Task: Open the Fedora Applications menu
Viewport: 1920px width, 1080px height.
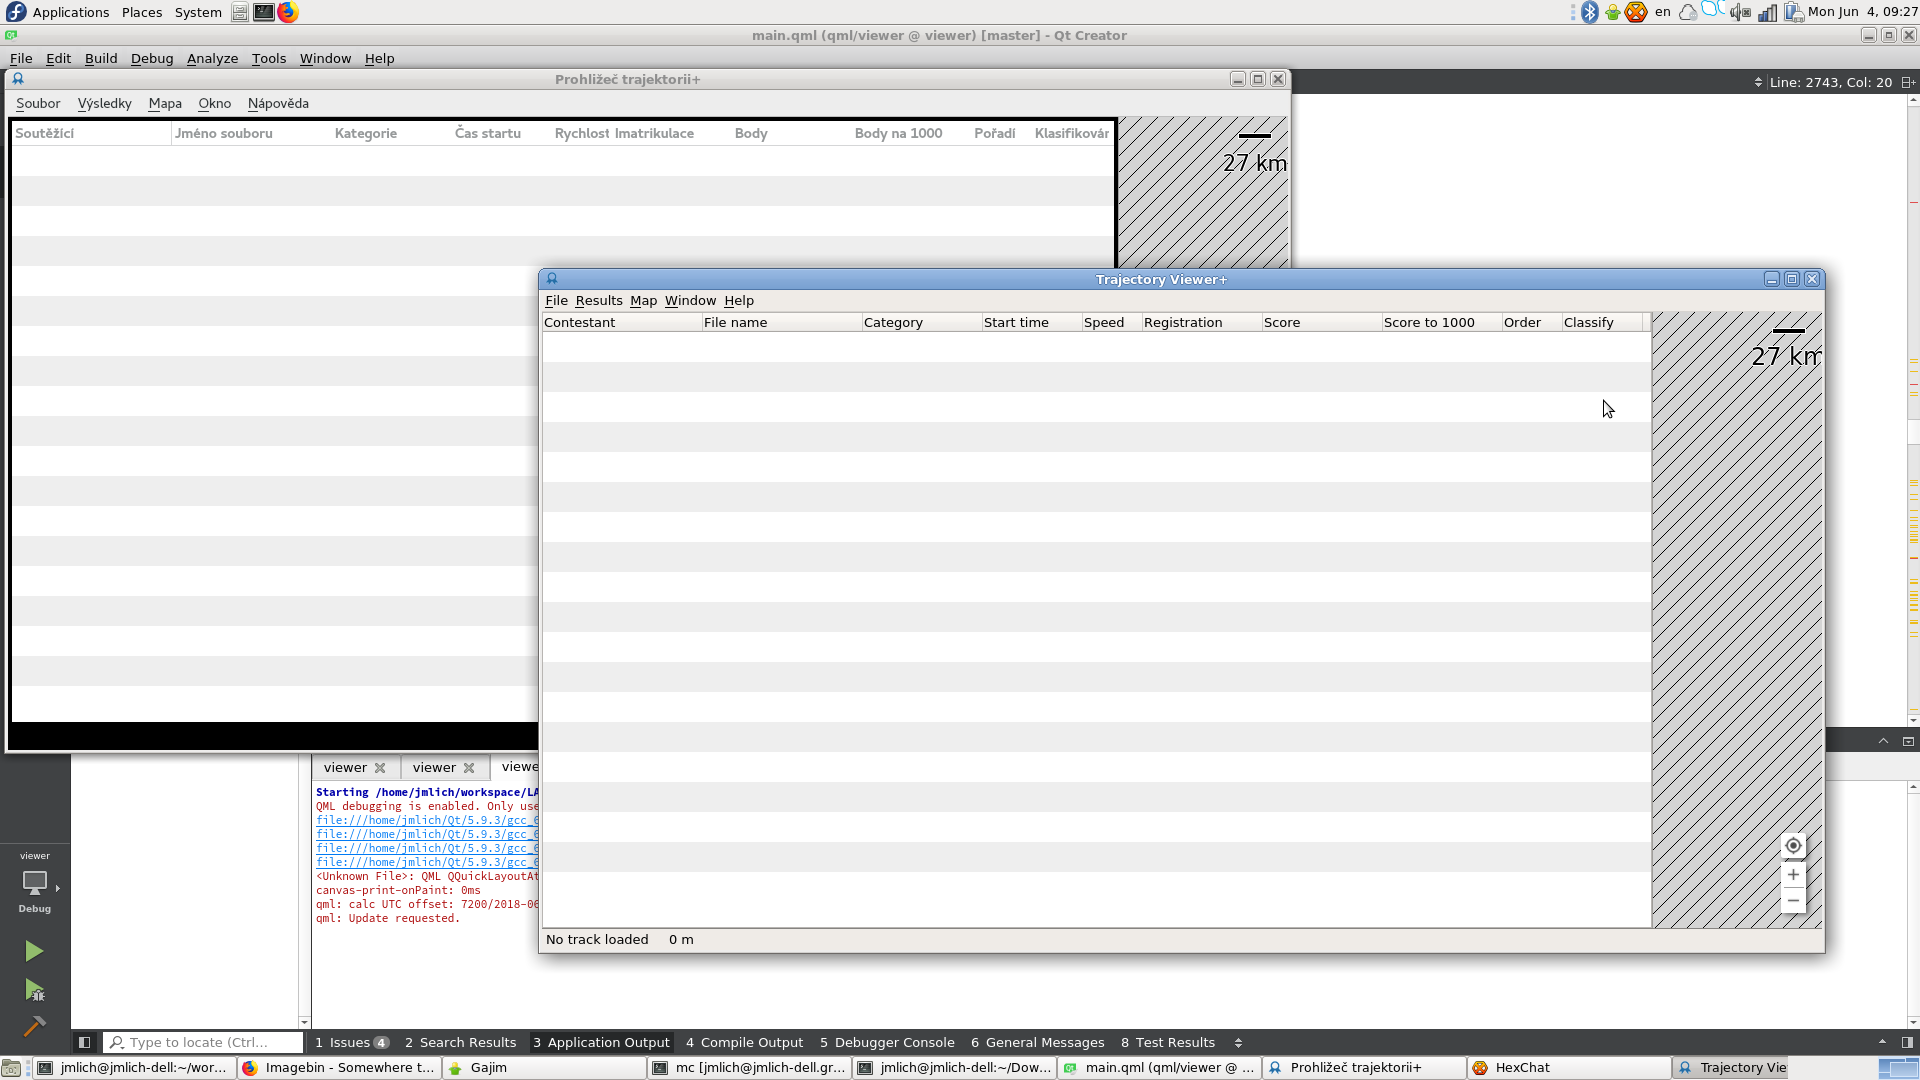Action: tap(58, 12)
